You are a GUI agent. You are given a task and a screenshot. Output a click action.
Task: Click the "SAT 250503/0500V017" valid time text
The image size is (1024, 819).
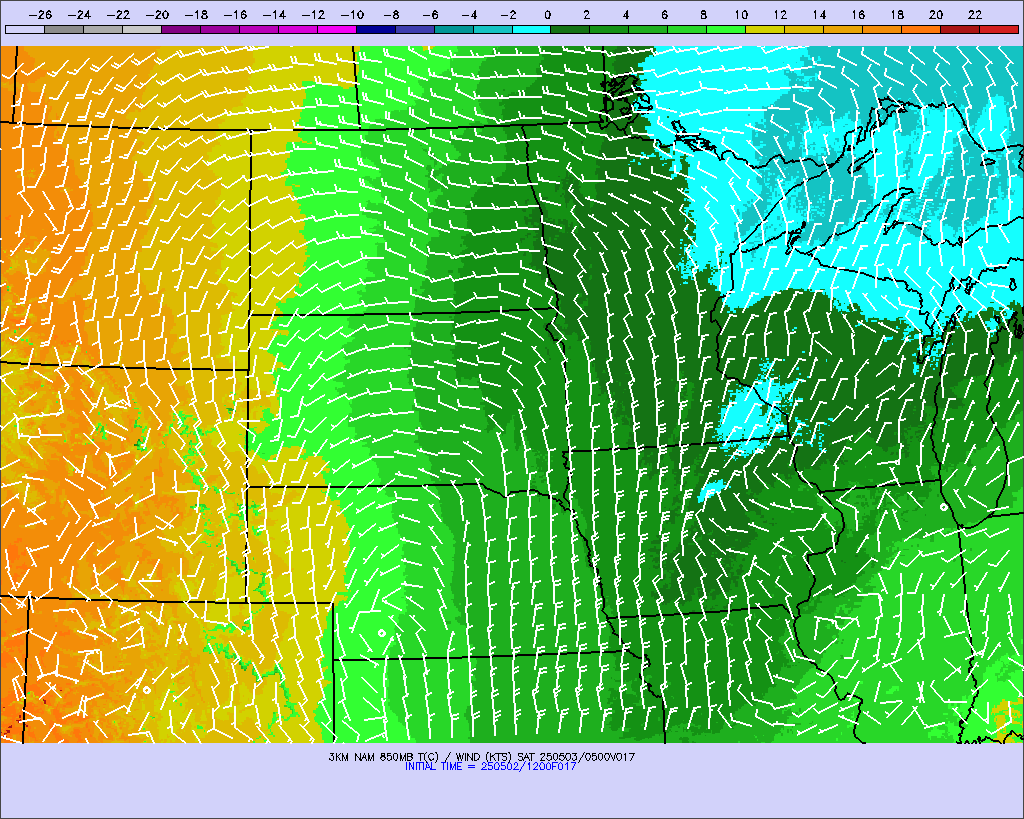pos(576,757)
